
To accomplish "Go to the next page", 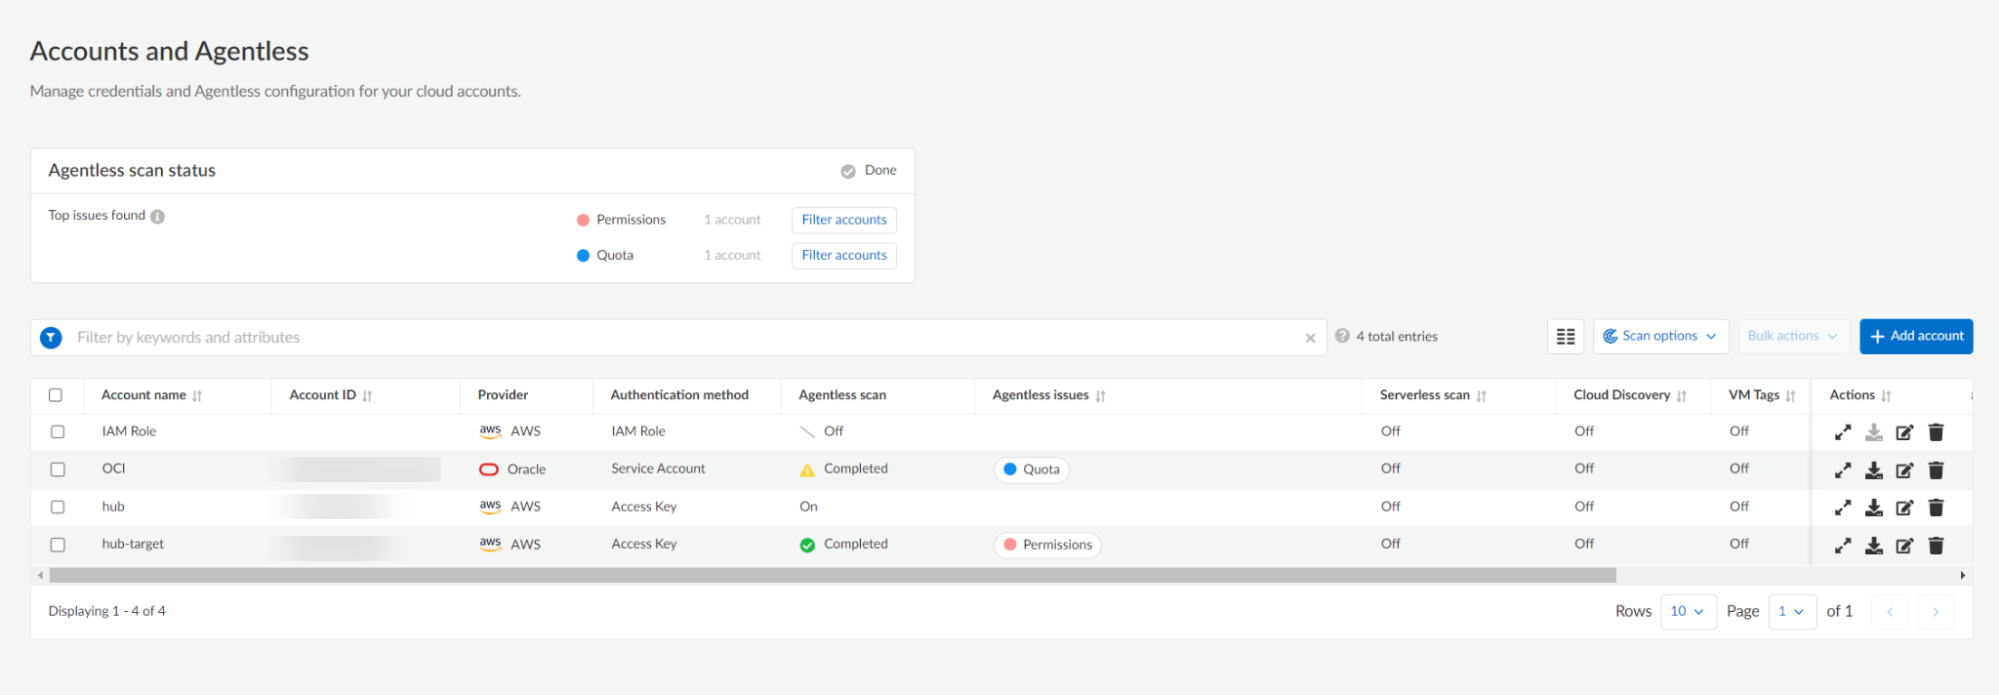I will [1936, 612].
